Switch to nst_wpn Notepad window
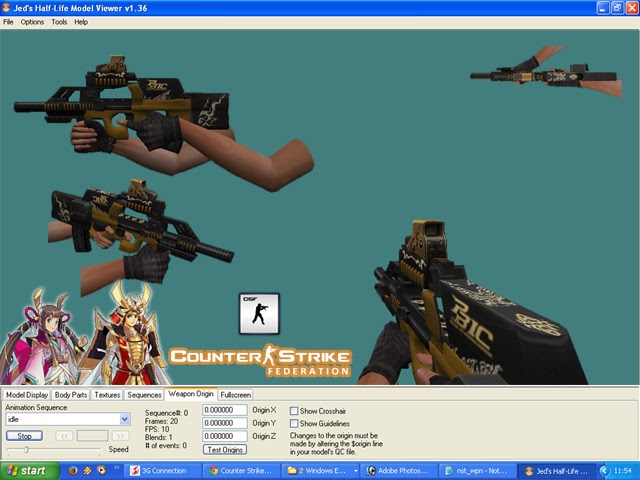This screenshot has width=640, height=480. (x=477, y=471)
